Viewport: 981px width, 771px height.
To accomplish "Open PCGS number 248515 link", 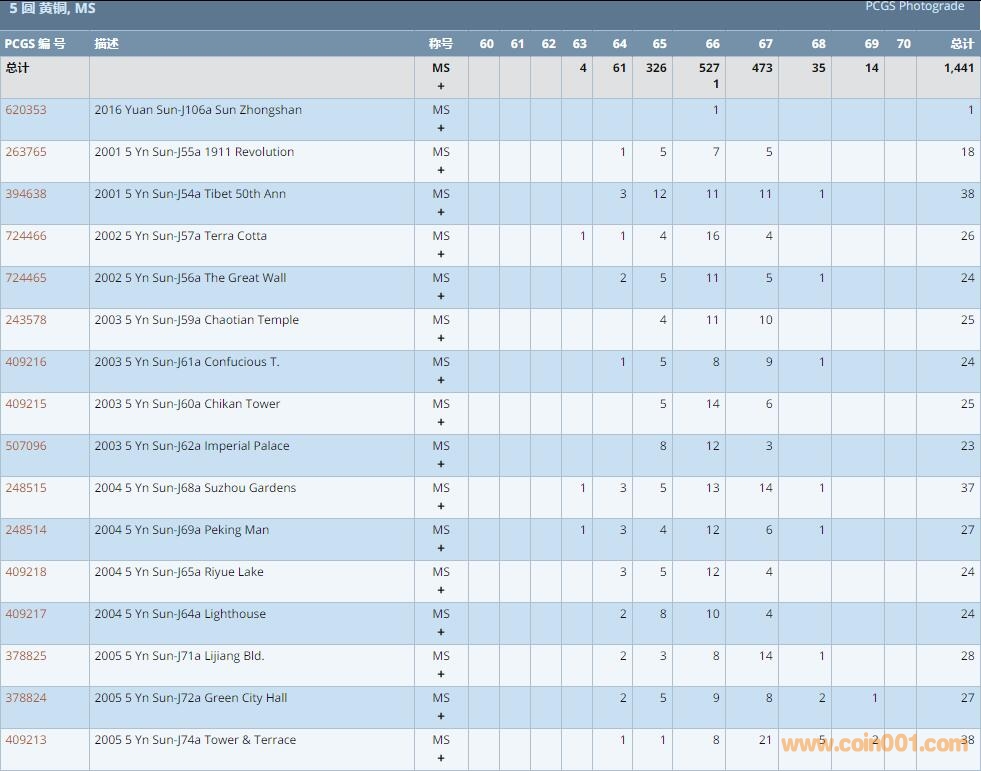I will click(26, 488).
